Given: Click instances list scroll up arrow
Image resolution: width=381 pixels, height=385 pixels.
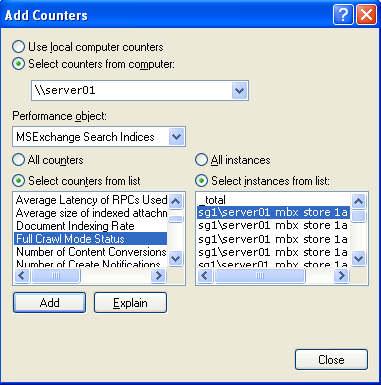Looking at the screenshot, I should (x=359, y=201).
